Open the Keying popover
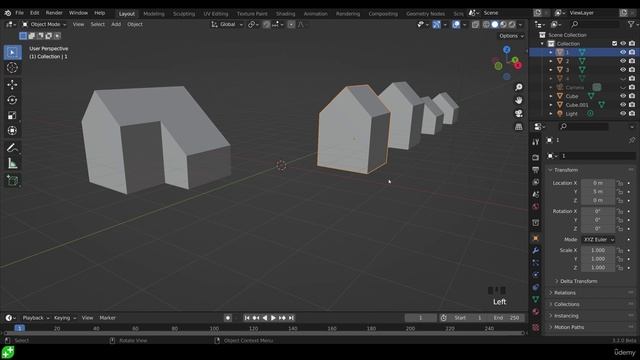Viewport: 640px width, 360px height. click(x=65, y=318)
